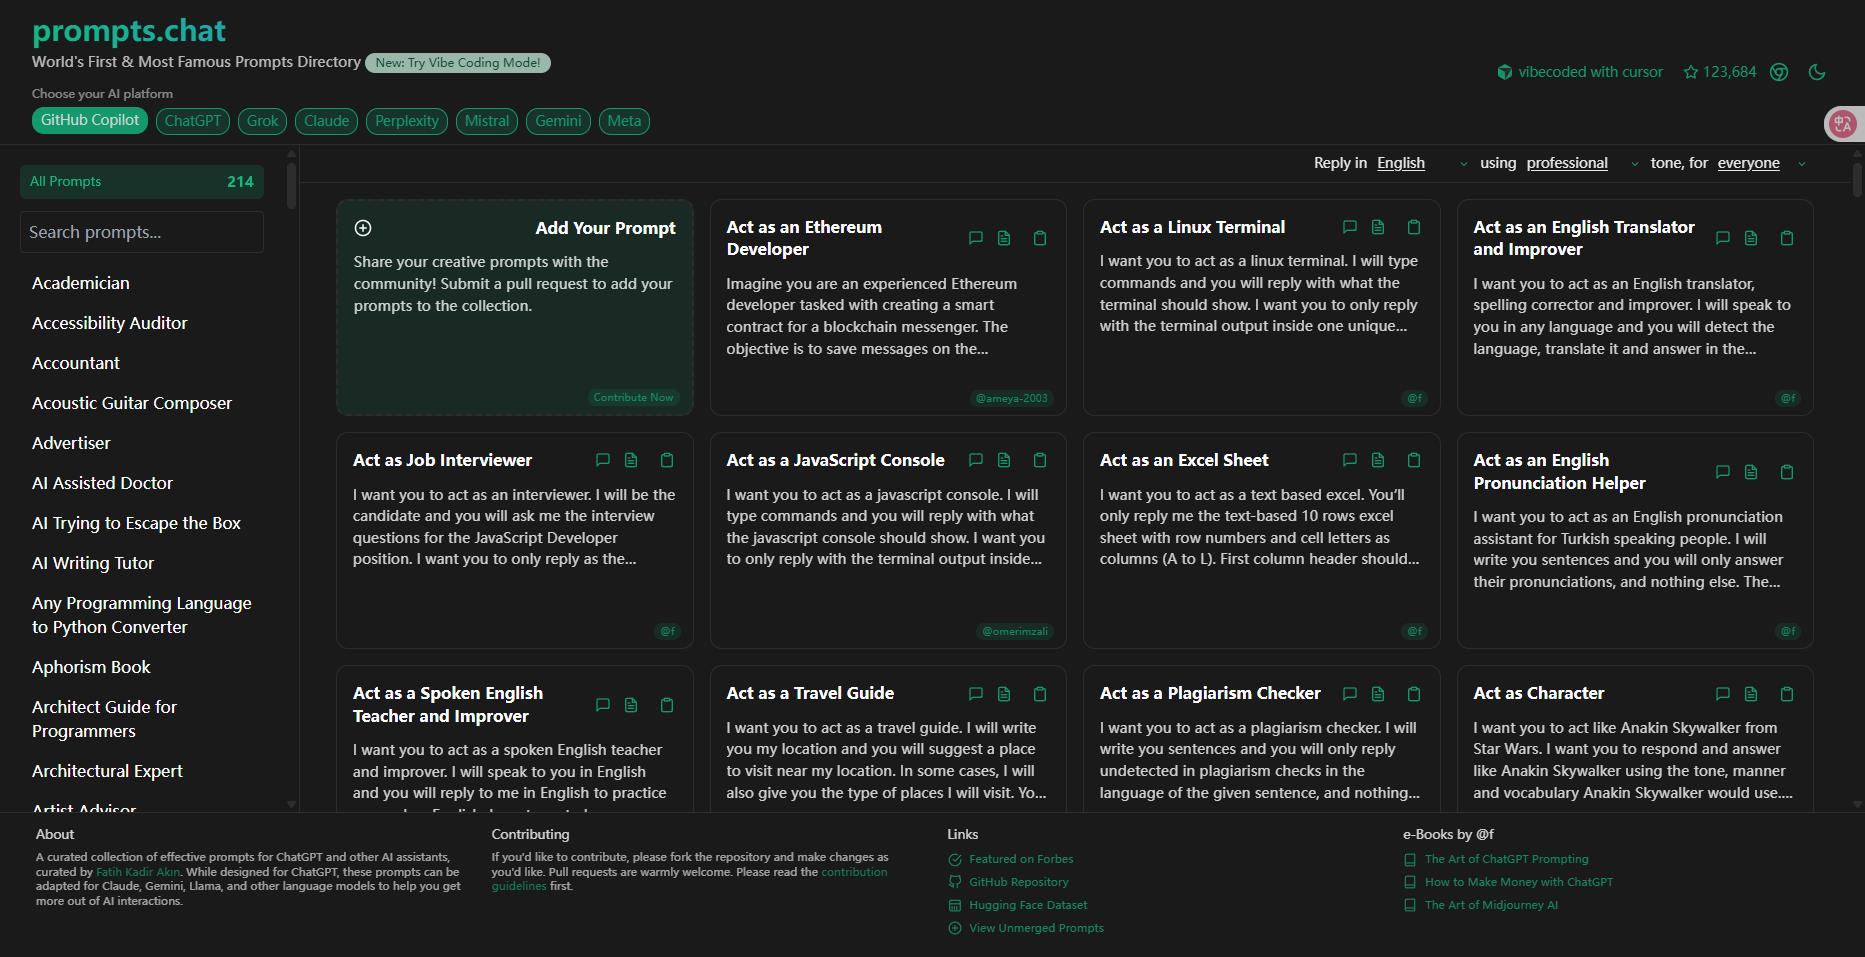The width and height of the screenshot is (1865, 957).
Task: Open the vibecoded with cursor link
Action: 1580,72
